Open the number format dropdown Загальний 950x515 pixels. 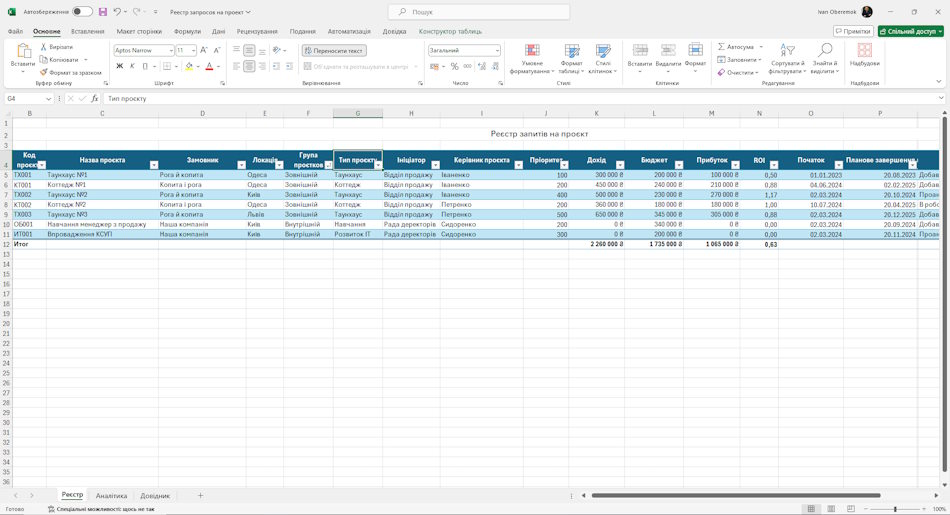497,51
